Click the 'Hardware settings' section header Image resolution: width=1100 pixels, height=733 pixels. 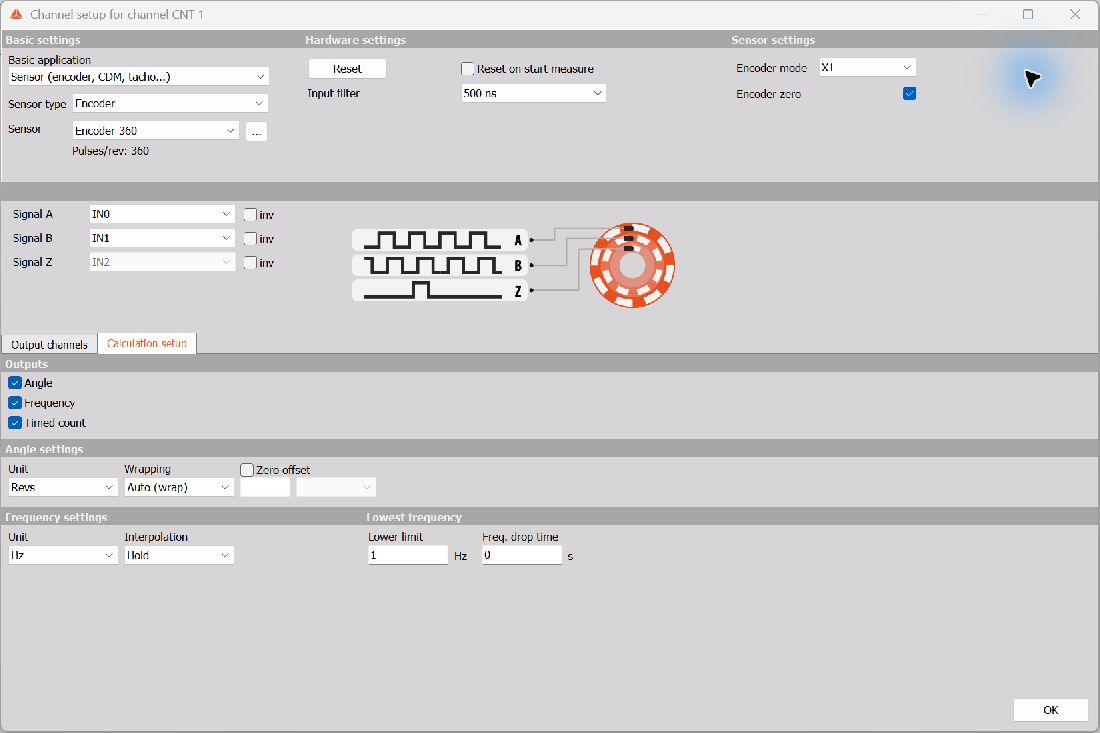[x=356, y=40]
